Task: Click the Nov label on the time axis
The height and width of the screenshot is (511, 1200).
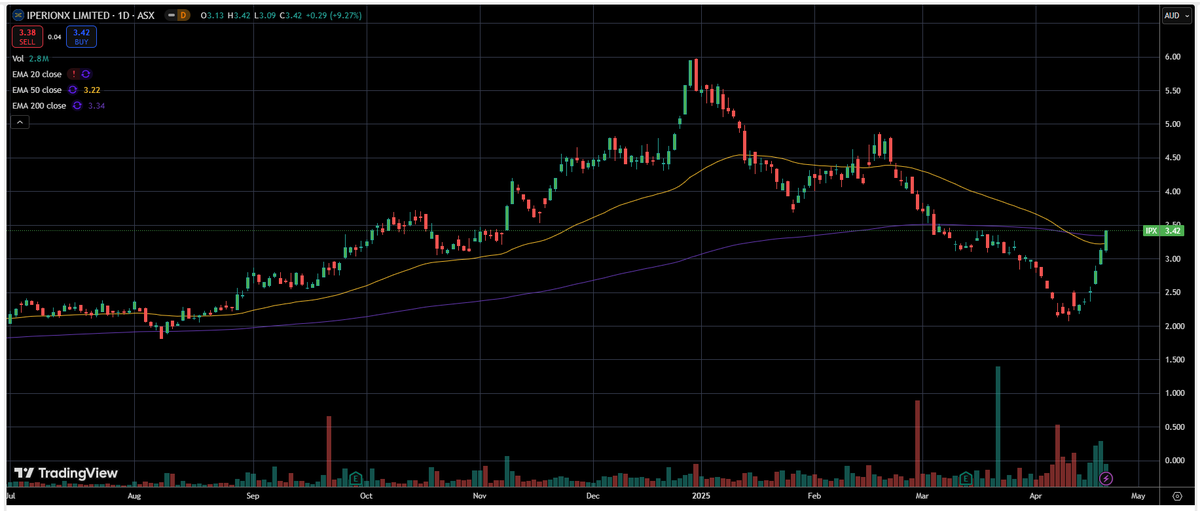Action: (x=478, y=496)
